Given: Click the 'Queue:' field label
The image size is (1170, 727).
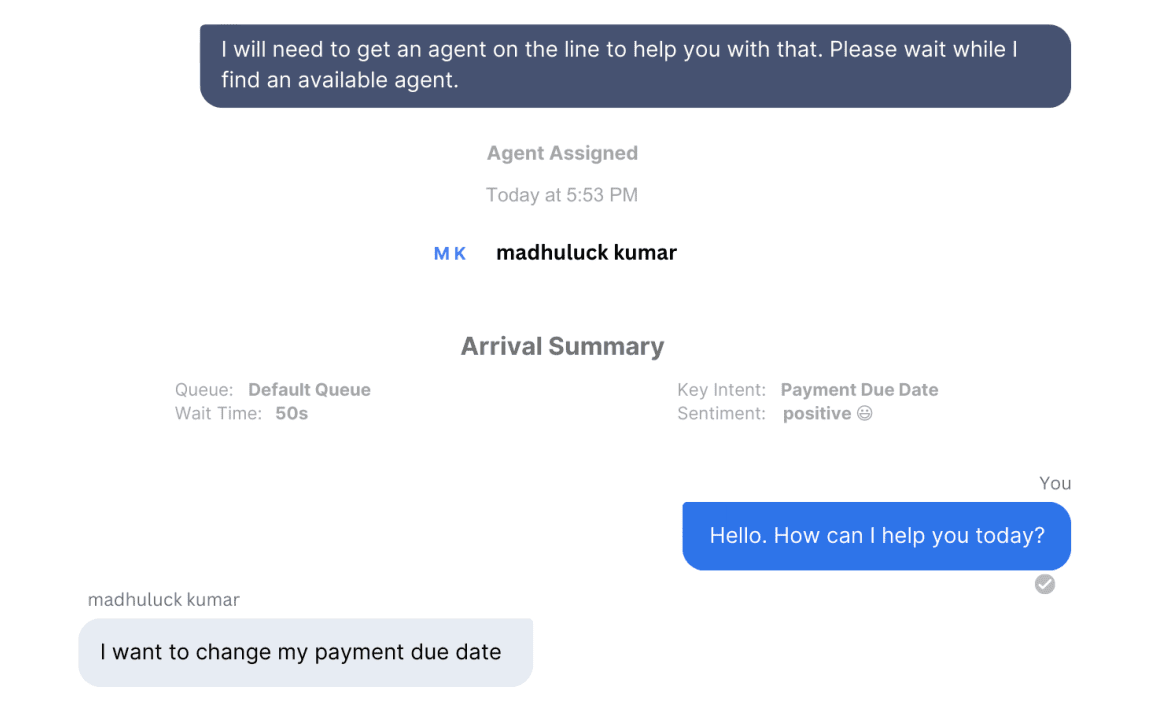Looking at the screenshot, I should pyautogui.click(x=204, y=390).
